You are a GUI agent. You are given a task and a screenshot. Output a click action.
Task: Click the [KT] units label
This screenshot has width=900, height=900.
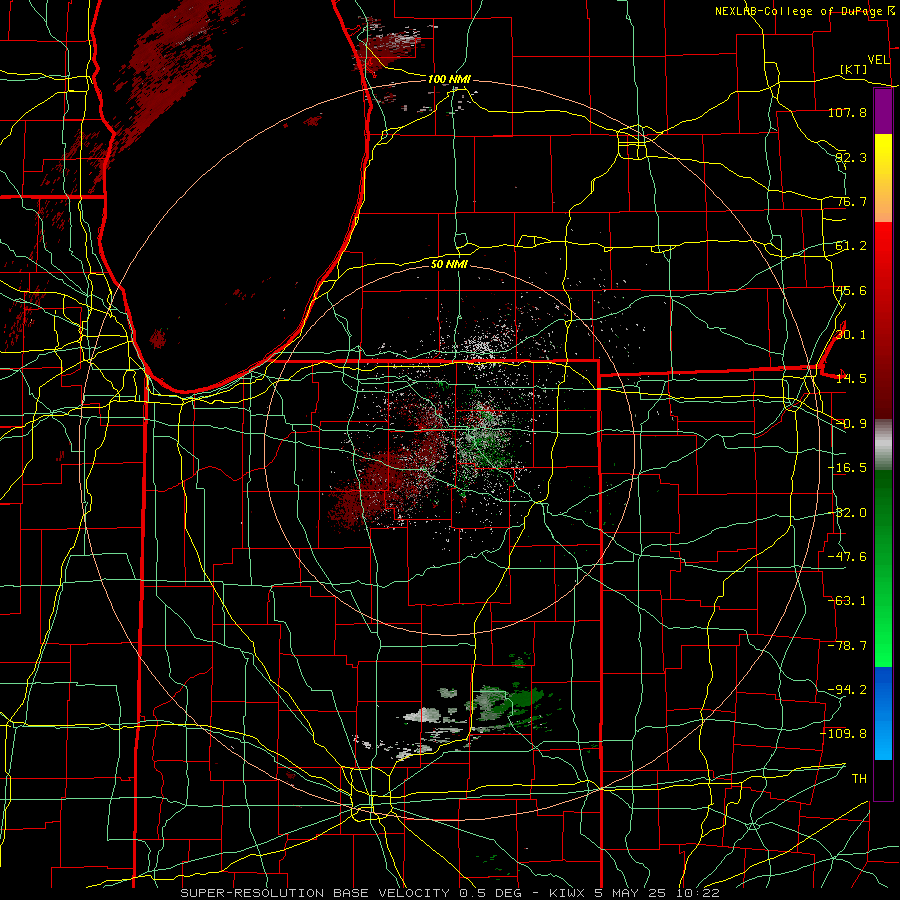pos(854,69)
